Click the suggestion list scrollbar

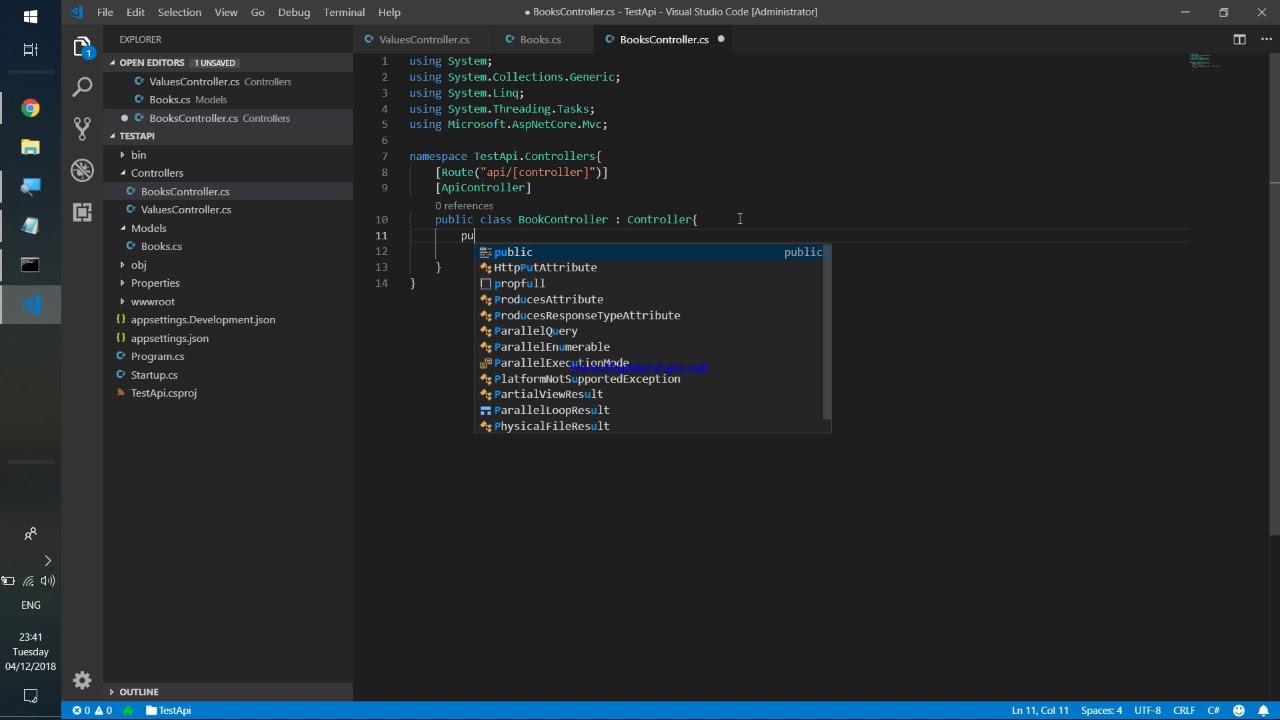click(x=826, y=332)
